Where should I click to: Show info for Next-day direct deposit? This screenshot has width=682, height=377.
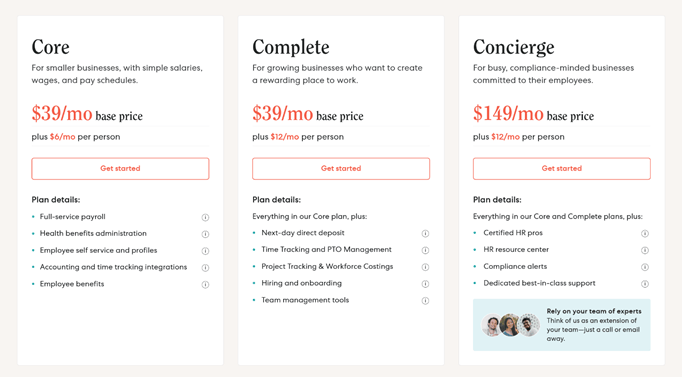coord(425,234)
